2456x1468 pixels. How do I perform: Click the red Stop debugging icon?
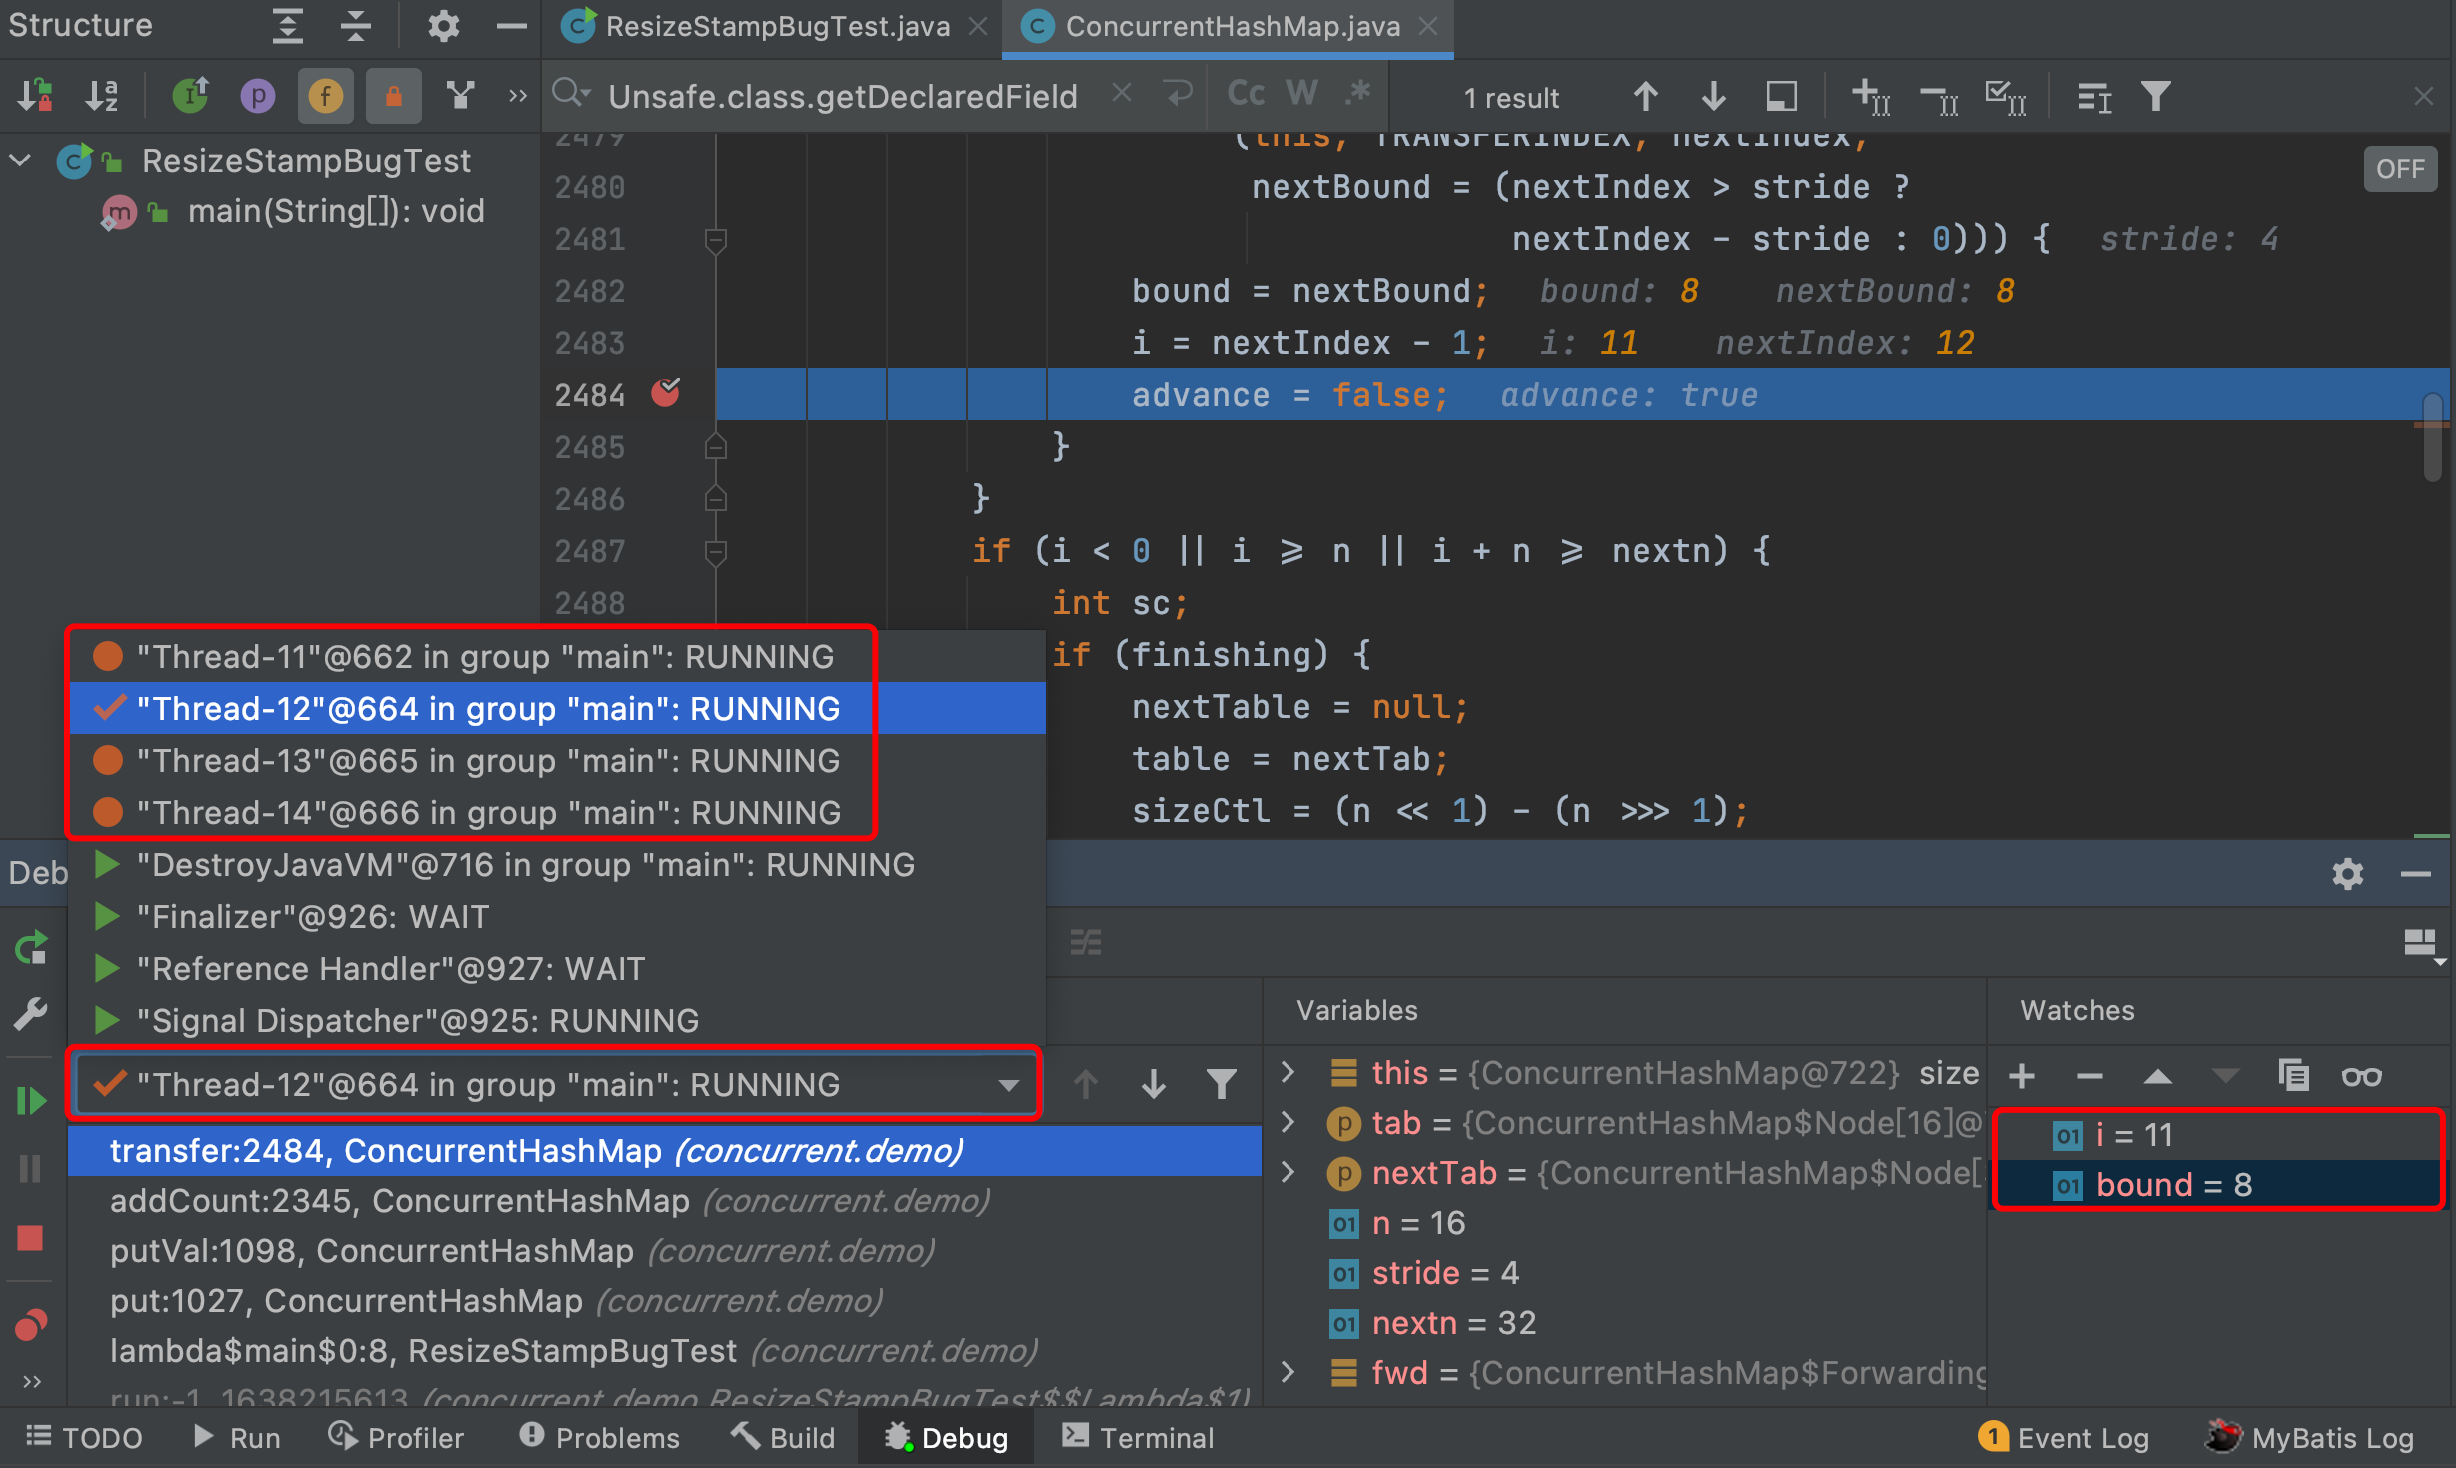[x=30, y=1239]
